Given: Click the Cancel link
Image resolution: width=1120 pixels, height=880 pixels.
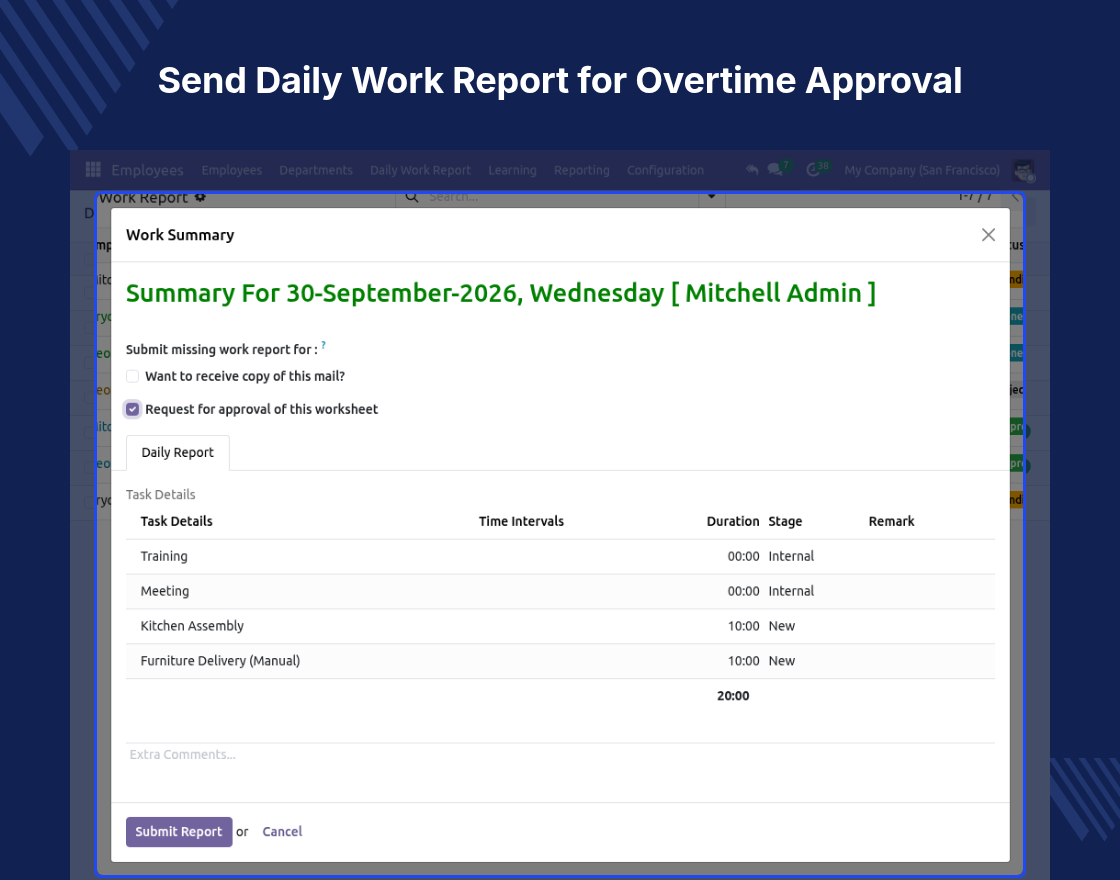Looking at the screenshot, I should [282, 832].
